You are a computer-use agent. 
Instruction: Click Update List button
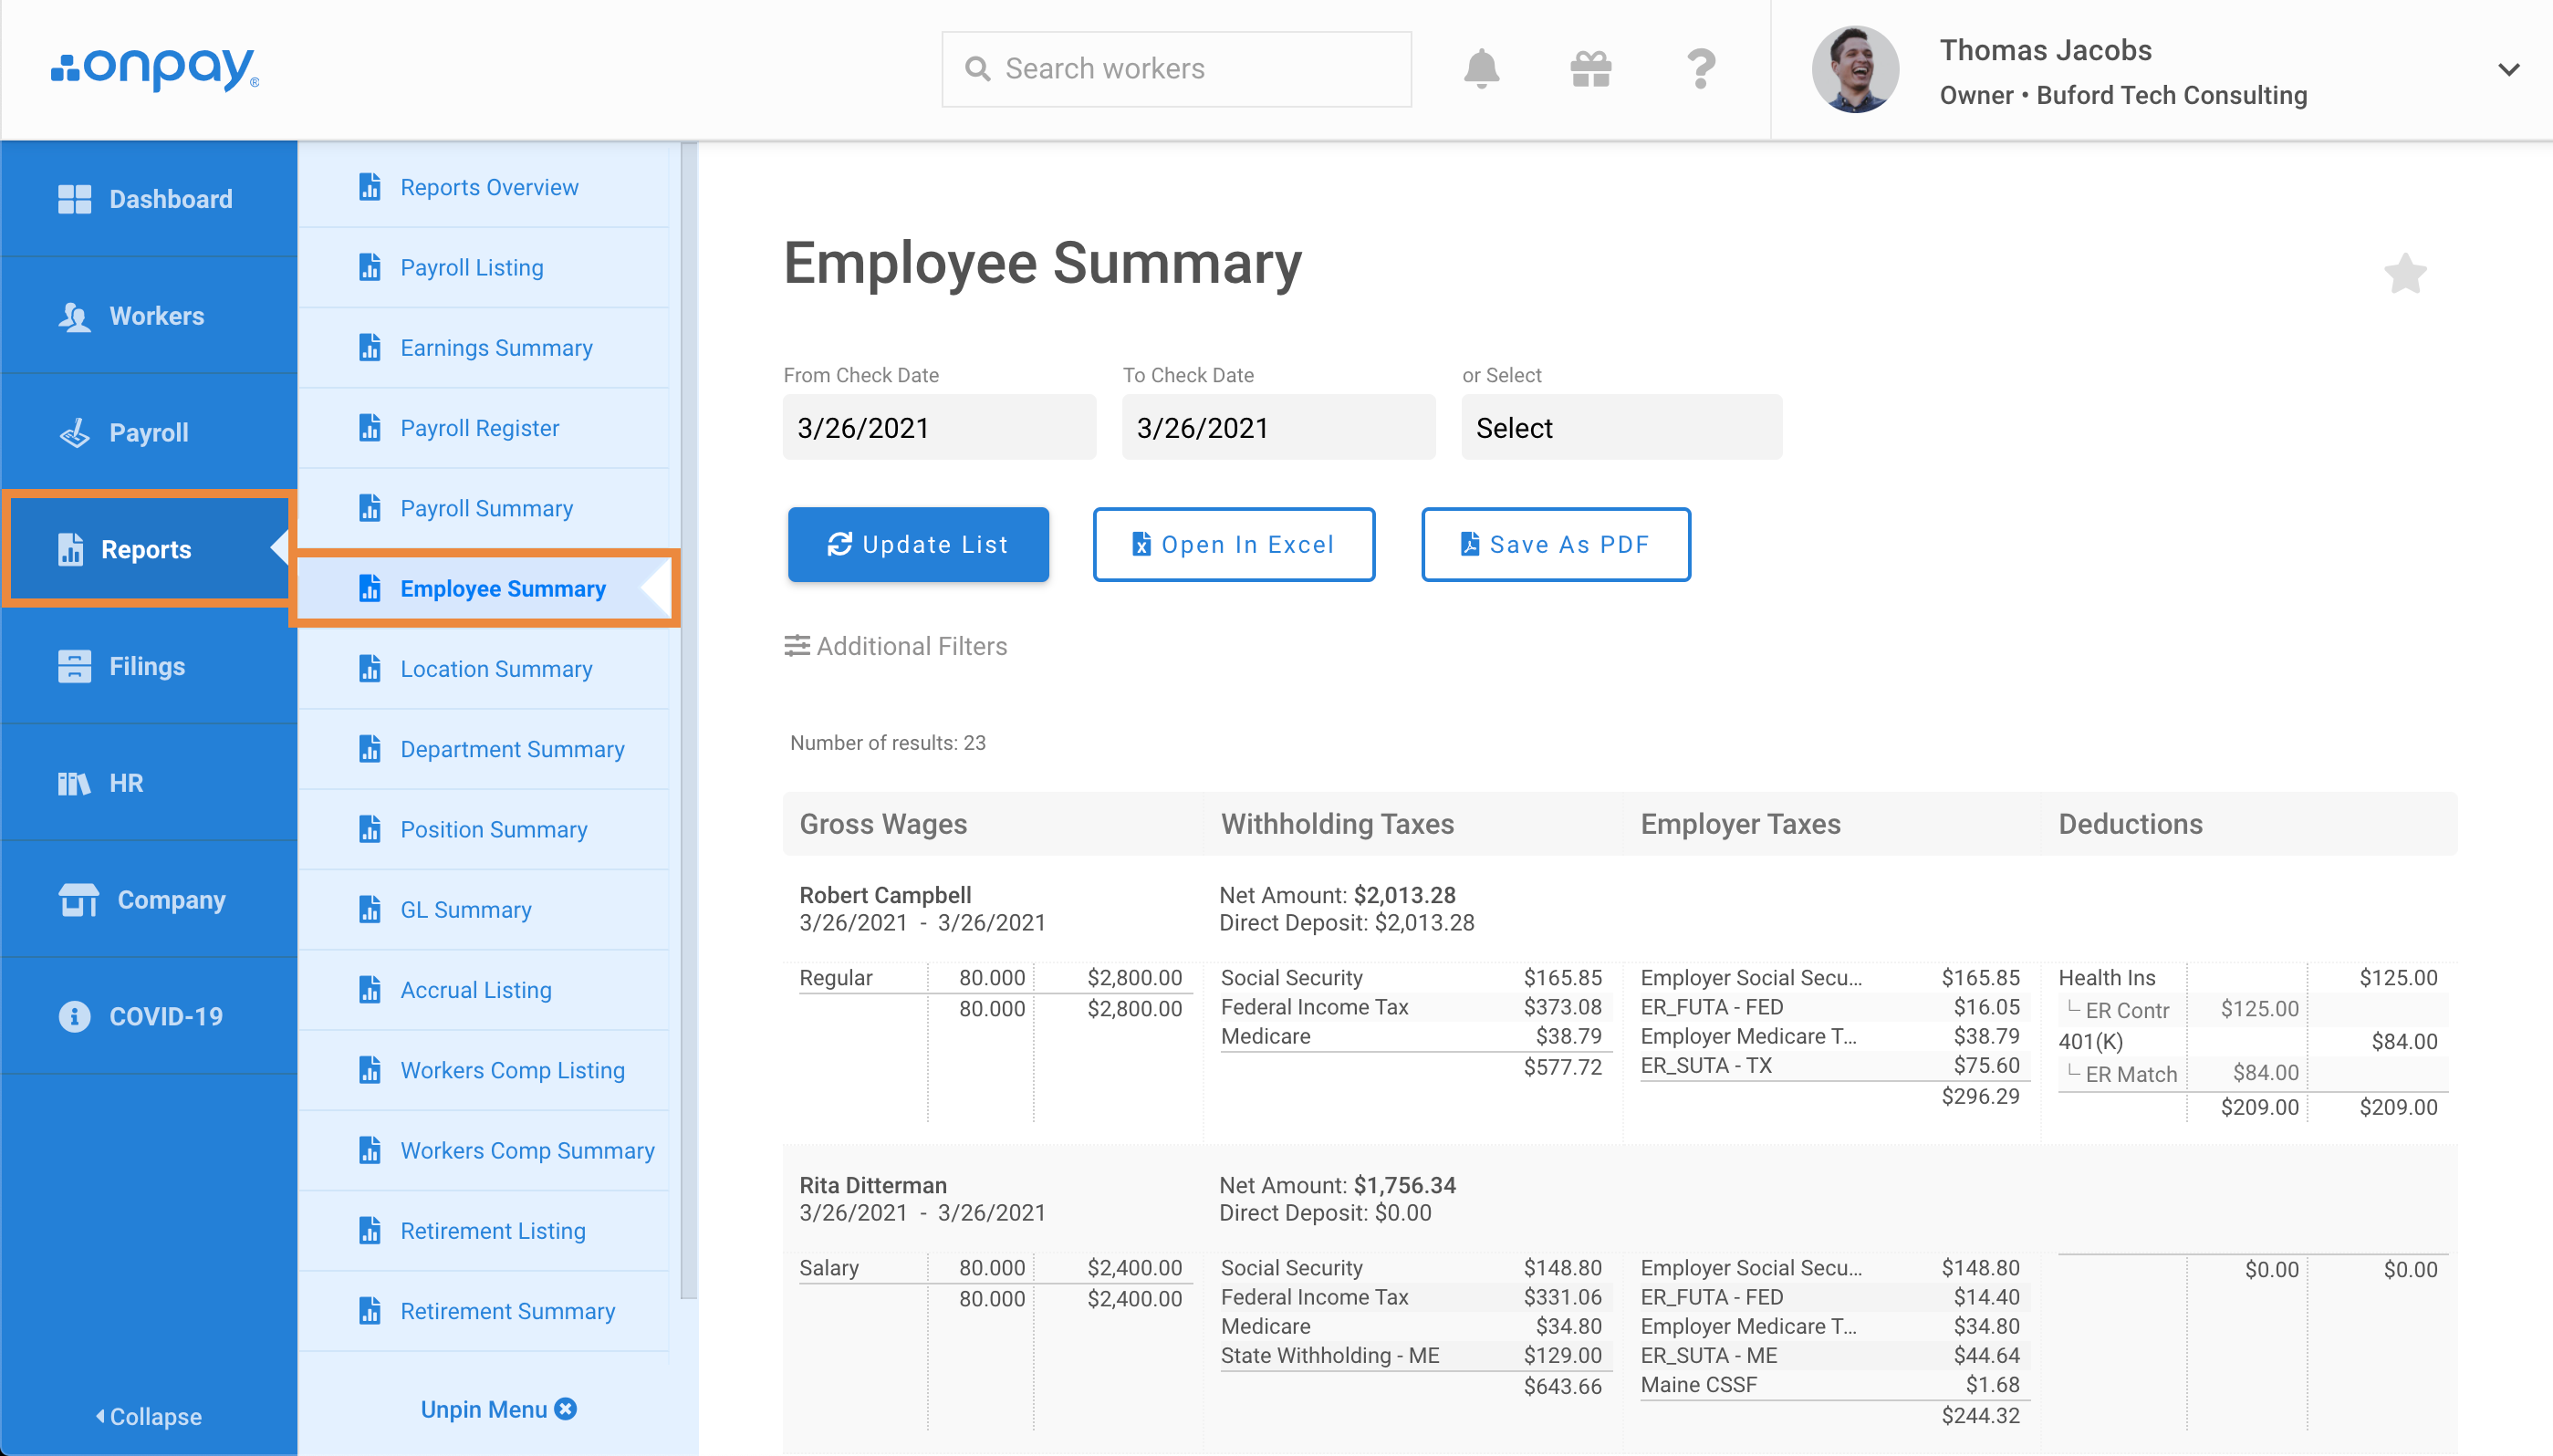918,544
